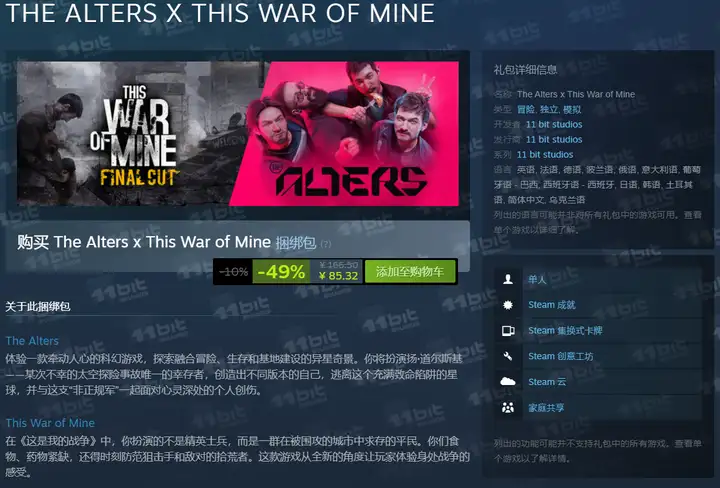Viewport: 720px width, 488px height.
Task: Click the Steam 成就 achievements label
Action: coord(551,305)
